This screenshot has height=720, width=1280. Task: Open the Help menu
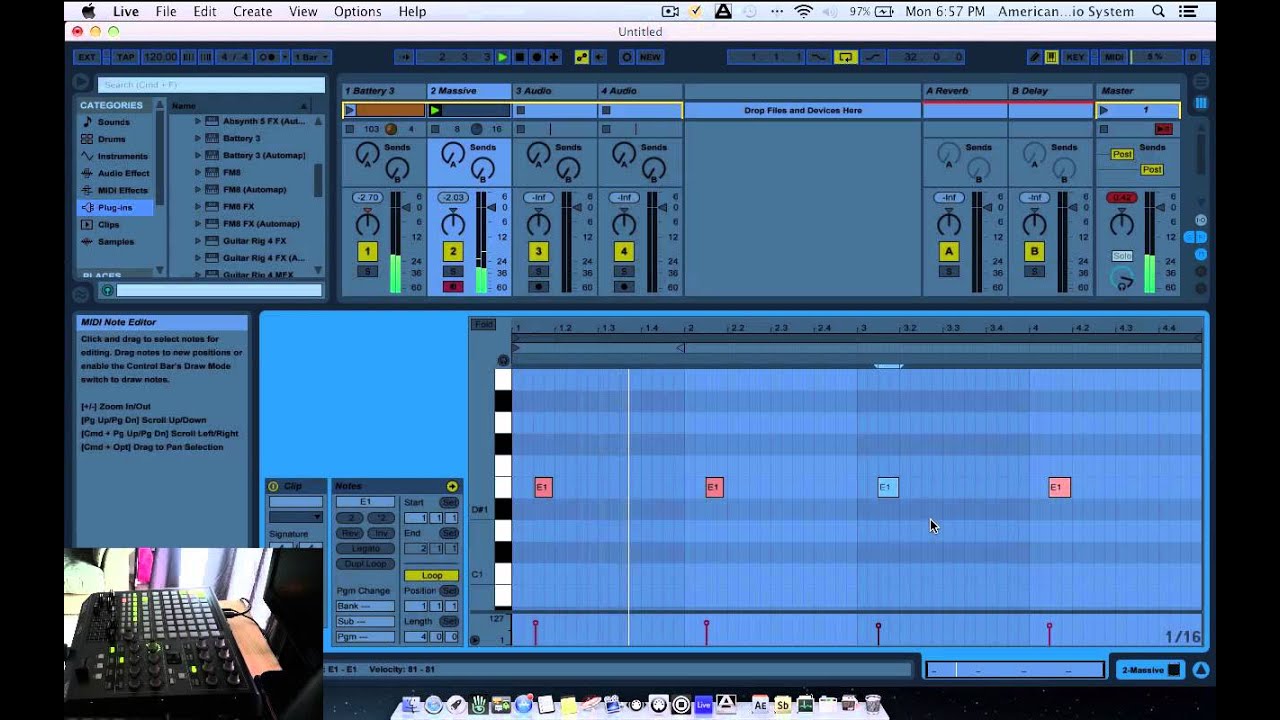coord(412,11)
